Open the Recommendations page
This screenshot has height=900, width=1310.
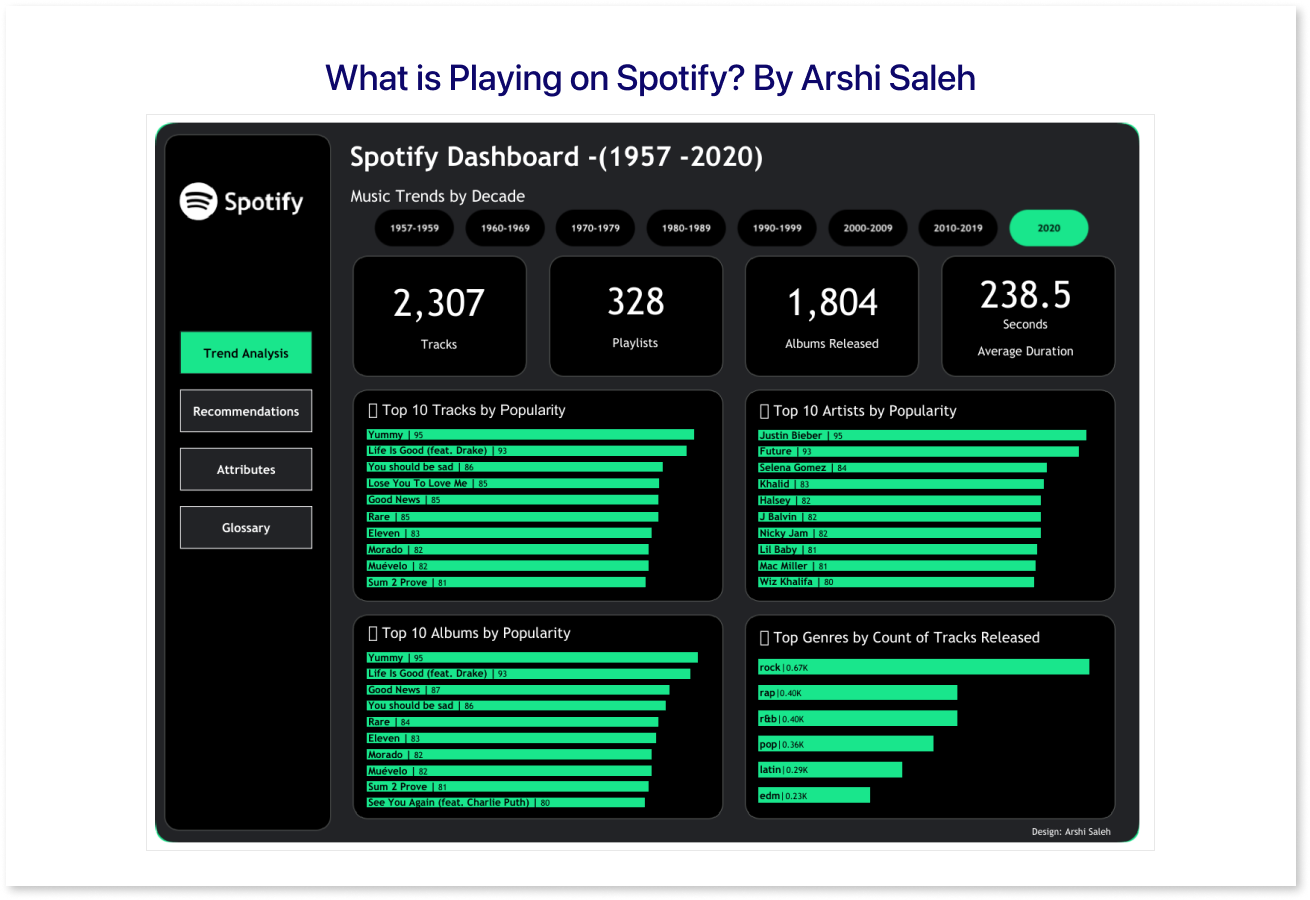(246, 411)
